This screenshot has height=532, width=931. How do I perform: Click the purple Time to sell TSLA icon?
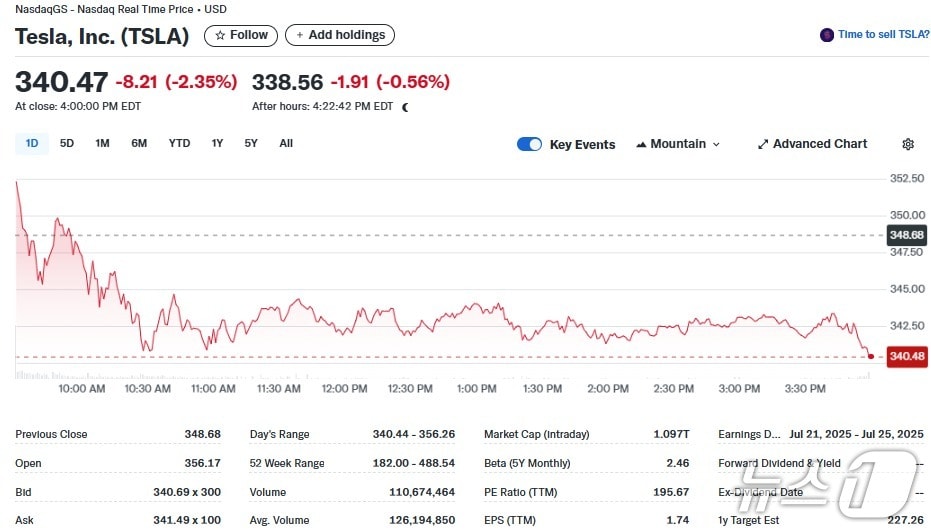coord(826,35)
